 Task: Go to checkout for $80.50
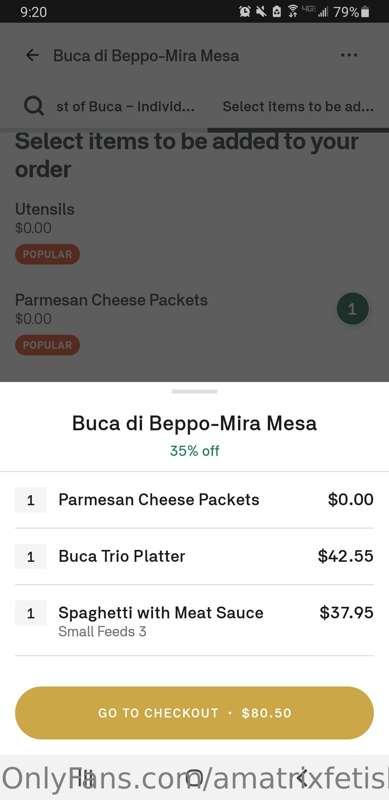click(194, 713)
